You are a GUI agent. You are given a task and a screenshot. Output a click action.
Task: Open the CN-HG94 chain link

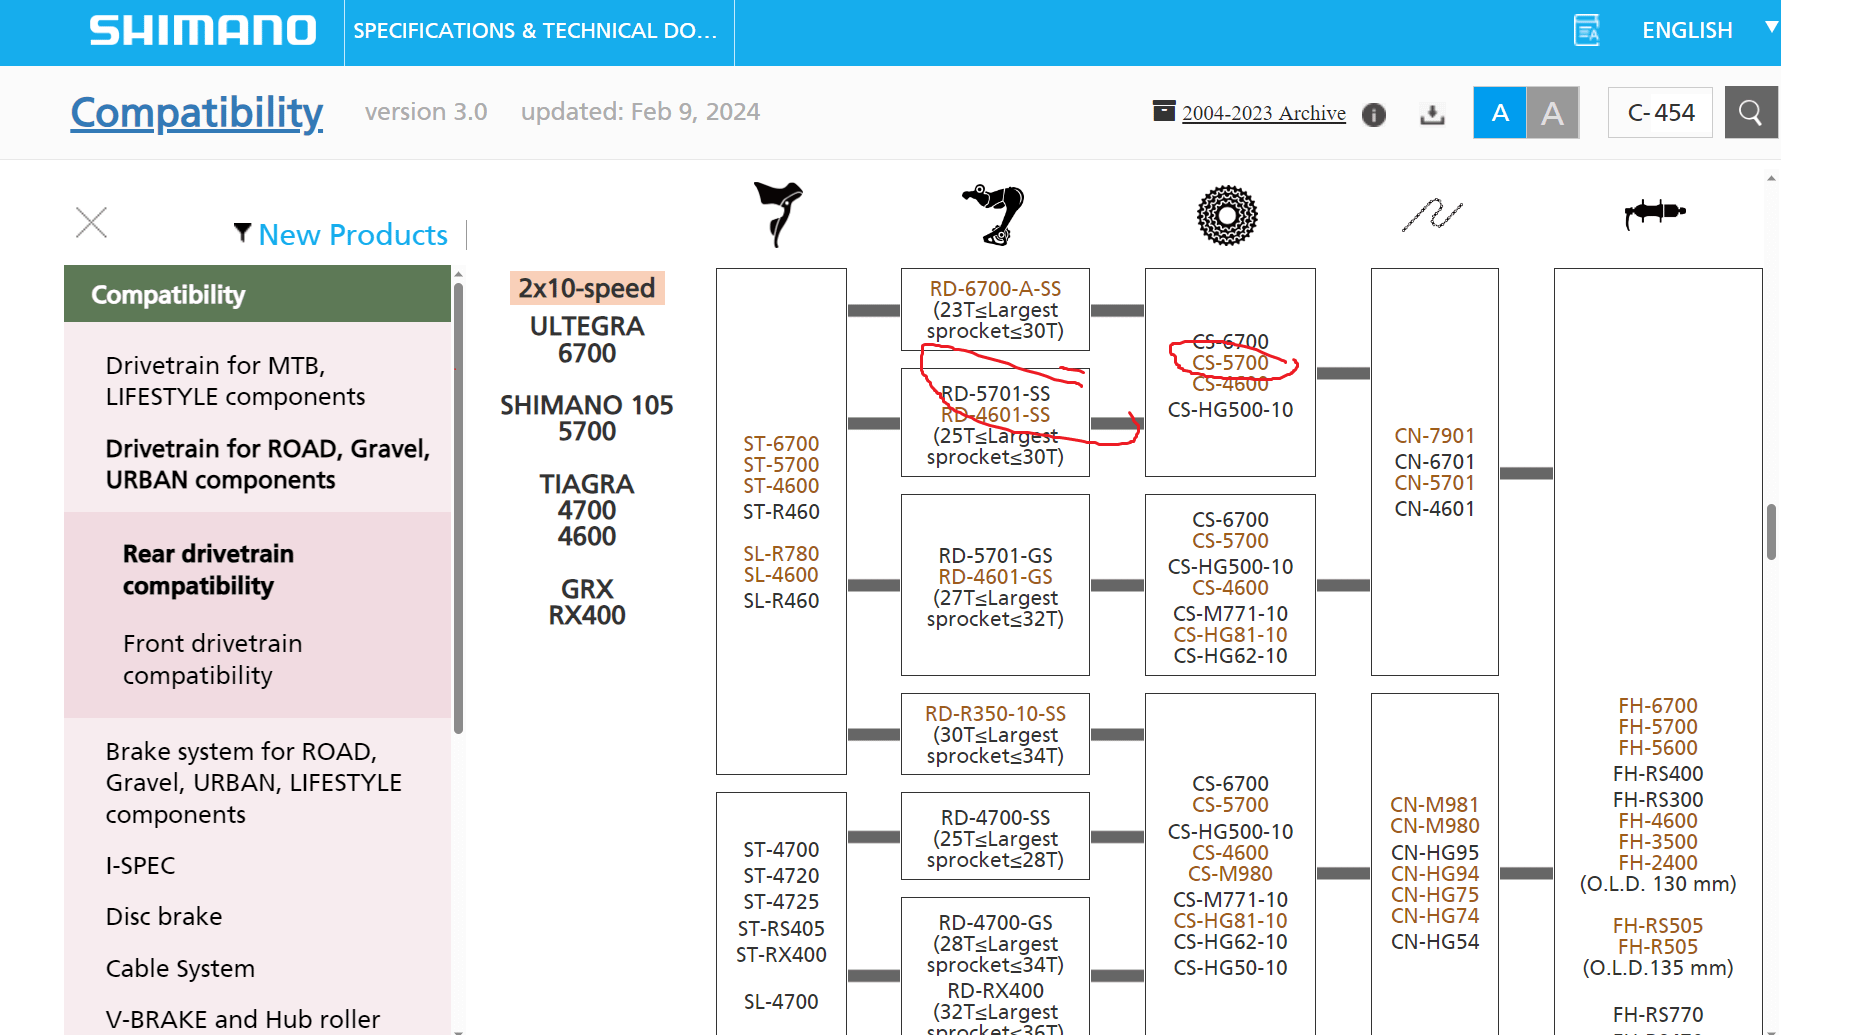coord(1434,874)
